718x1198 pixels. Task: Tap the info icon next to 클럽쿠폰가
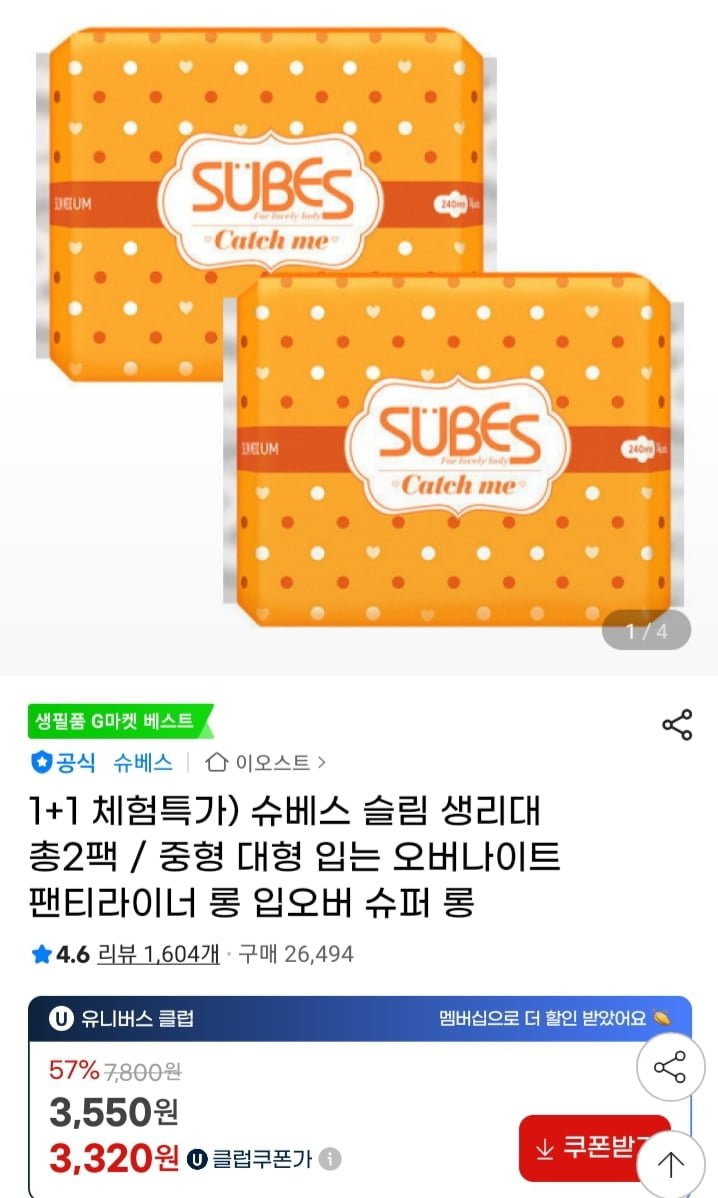[329, 1159]
